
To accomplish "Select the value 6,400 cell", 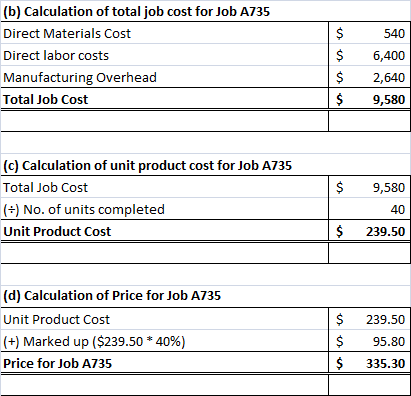I will pos(369,55).
